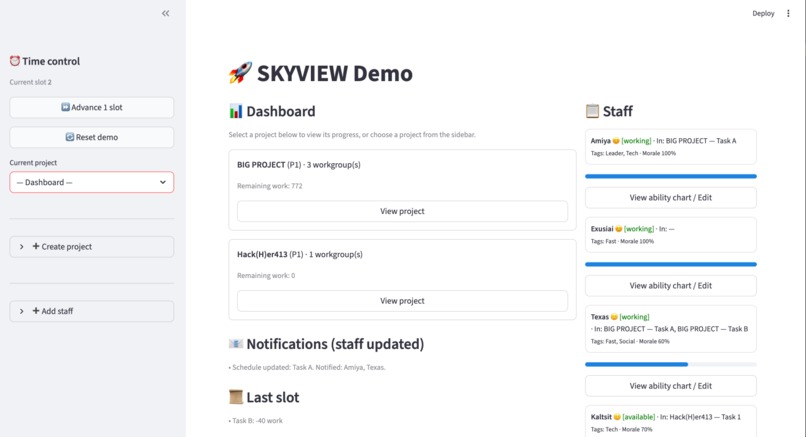Reset the demo
The image size is (806, 437).
coord(91,137)
